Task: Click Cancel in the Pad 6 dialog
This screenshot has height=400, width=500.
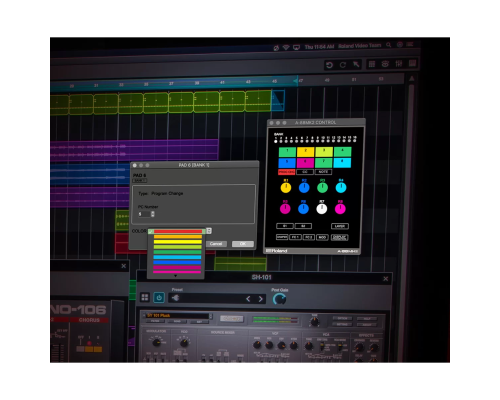Action: pos(216,244)
